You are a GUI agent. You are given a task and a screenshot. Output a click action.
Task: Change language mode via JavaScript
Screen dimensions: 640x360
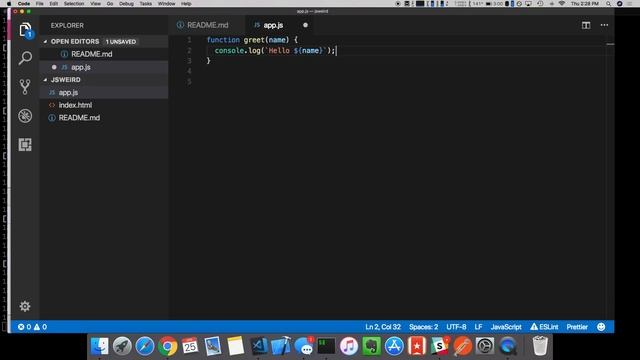(x=506, y=327)
